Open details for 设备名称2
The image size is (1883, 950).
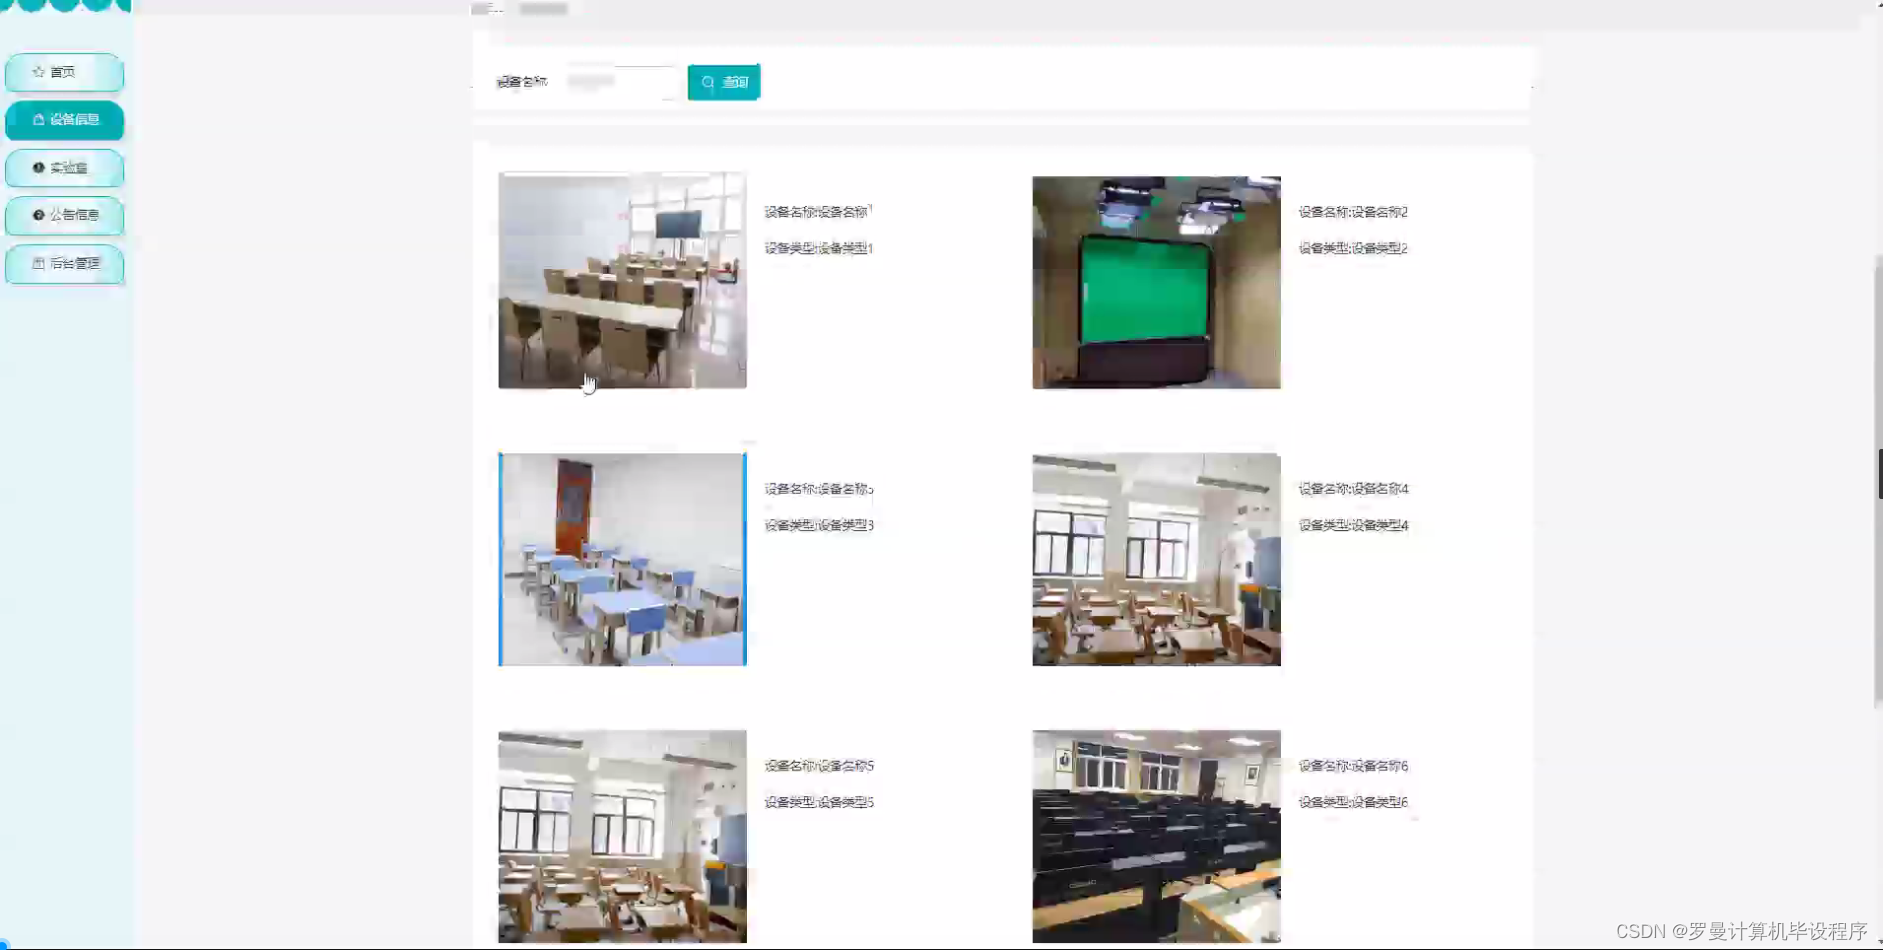pyautogui.click(x=1352, y=212)
